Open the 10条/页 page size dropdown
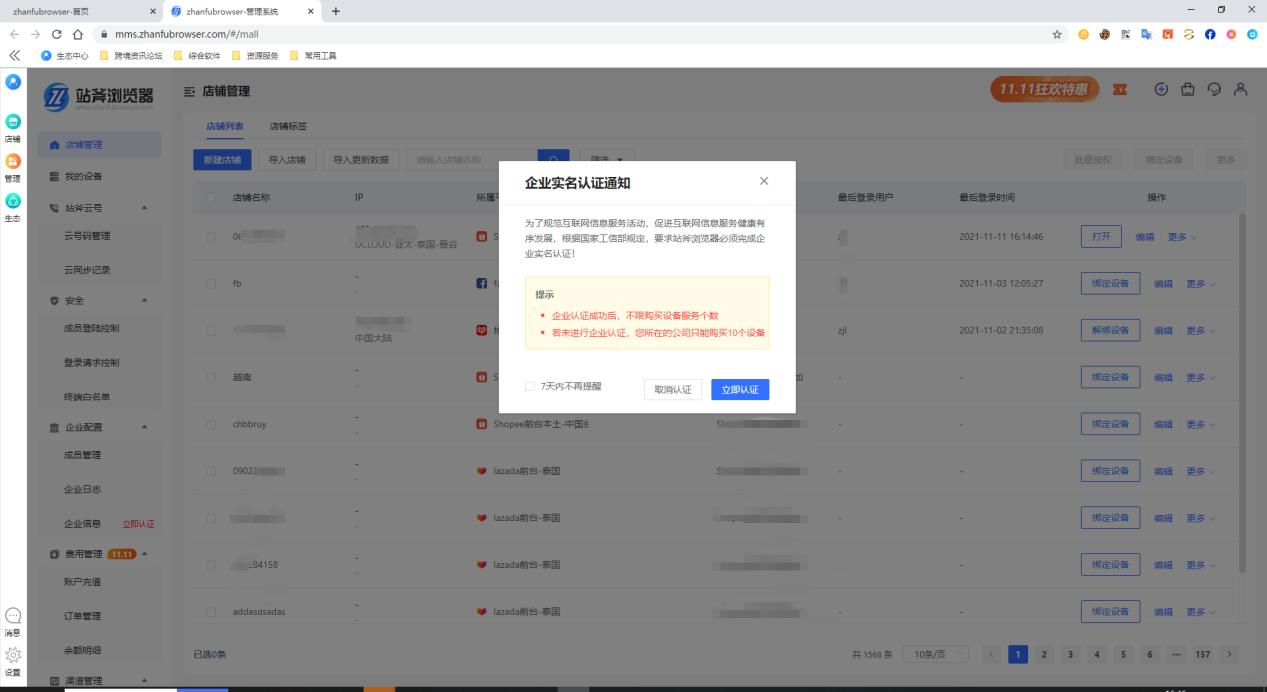 tap(936, 654)
